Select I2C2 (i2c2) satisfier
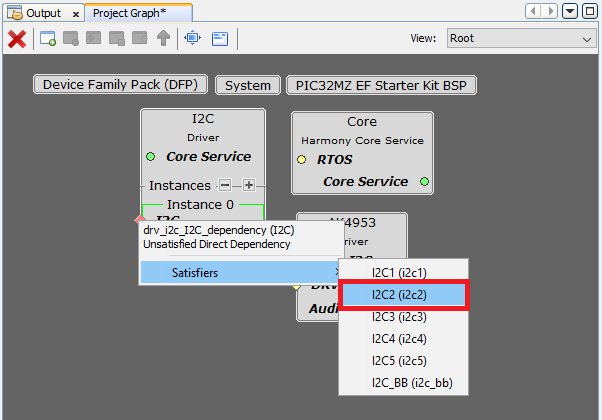 [403, 295]
